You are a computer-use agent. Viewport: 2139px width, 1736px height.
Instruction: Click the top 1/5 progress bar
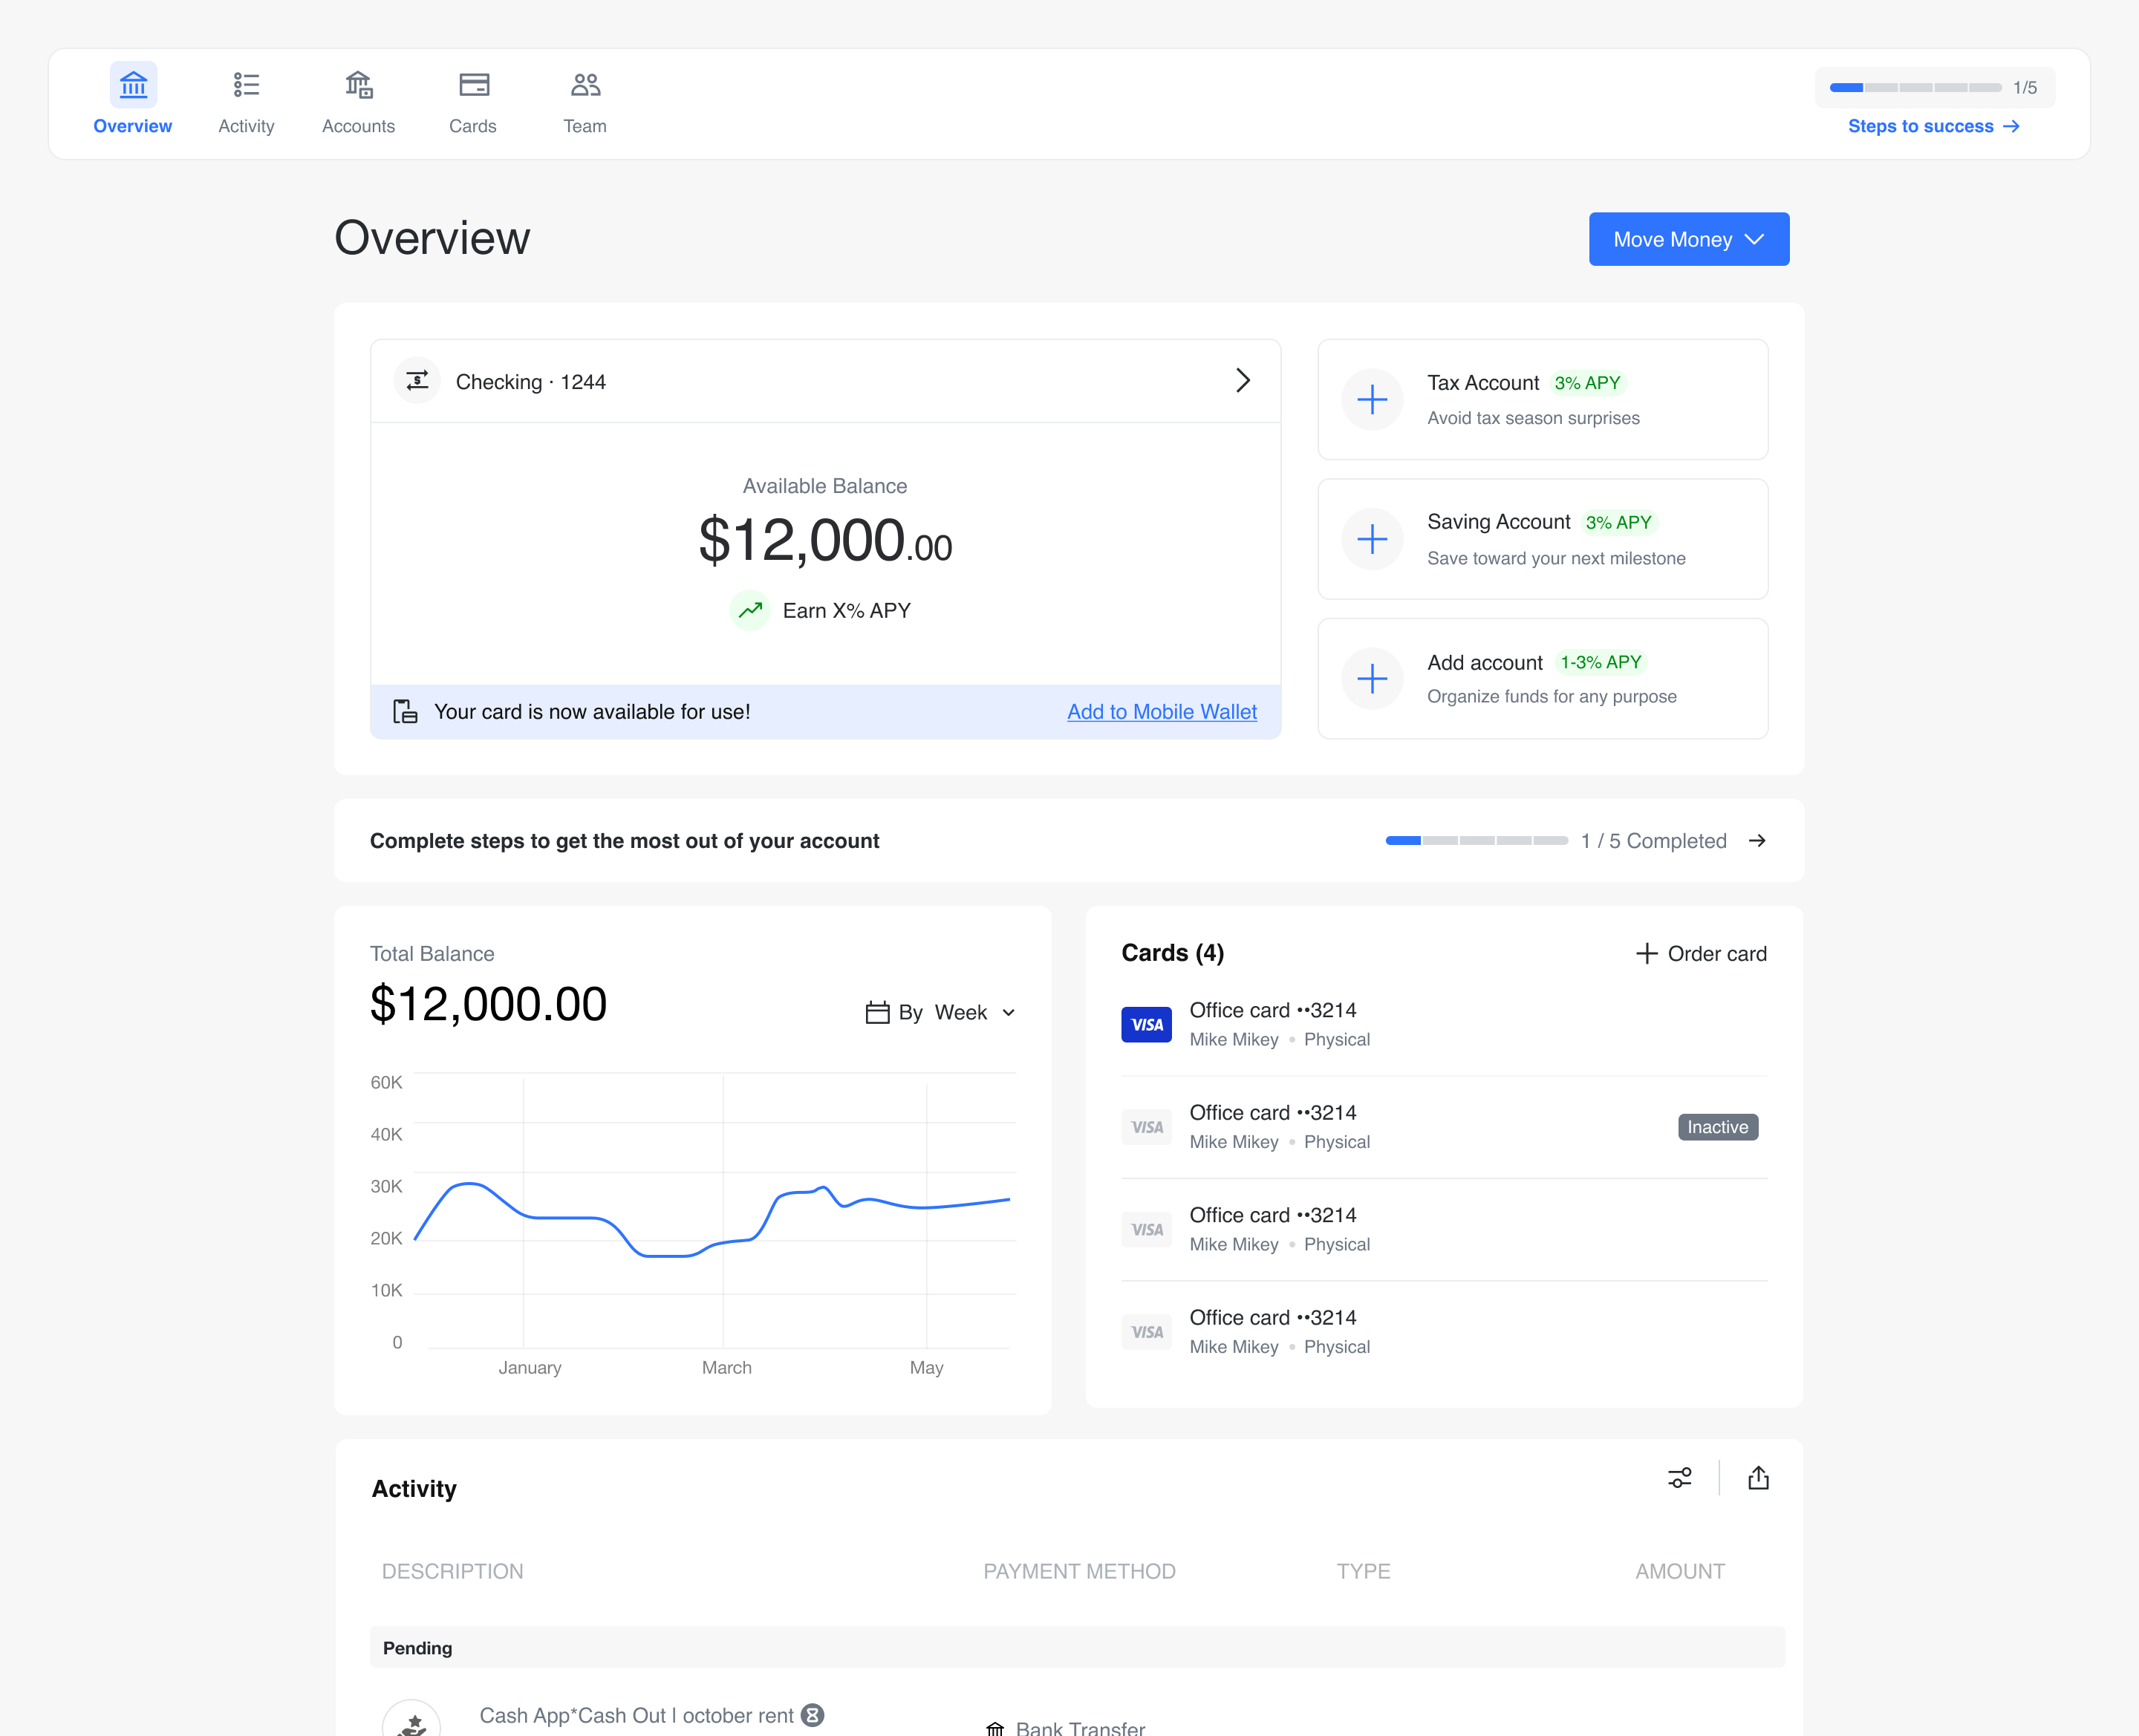tap(1915, 88)
